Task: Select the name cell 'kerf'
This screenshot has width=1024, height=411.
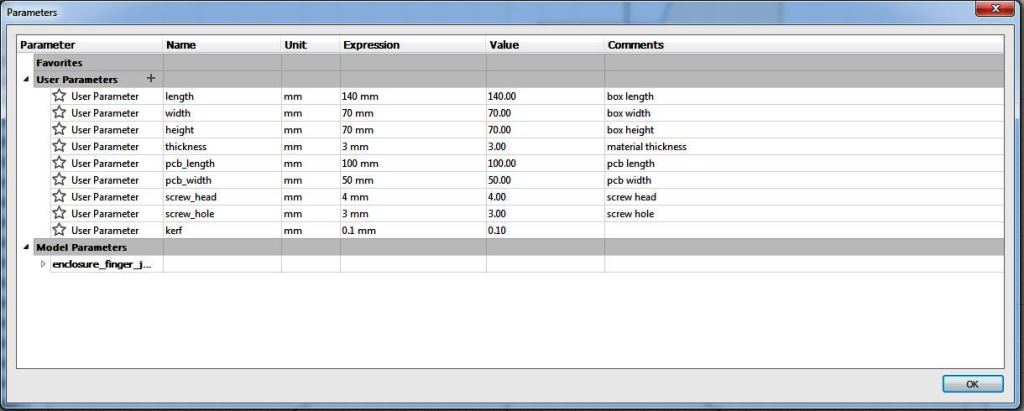Action: 222,230
